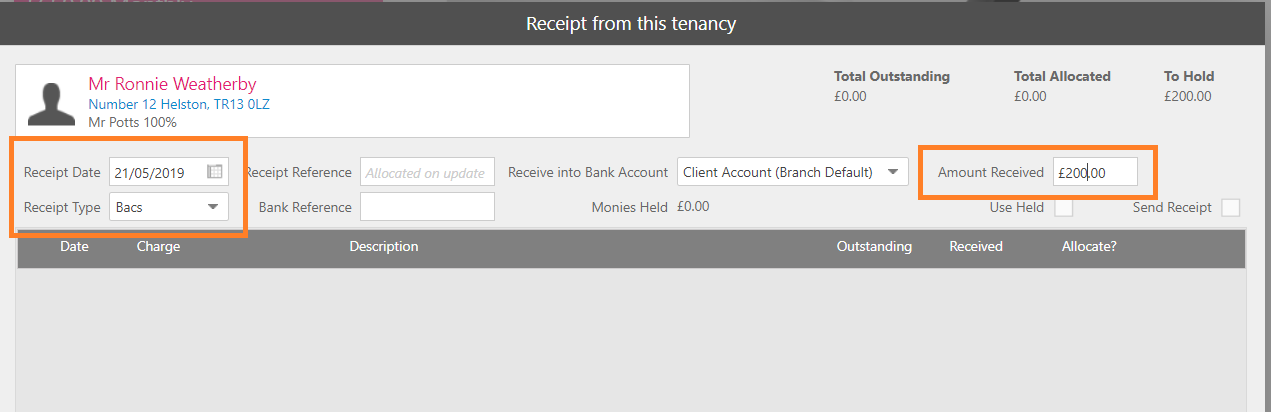This screenshot has height=418, width=1271.
Task: Sort by the Date column header
Action: [x=74, y=246]
